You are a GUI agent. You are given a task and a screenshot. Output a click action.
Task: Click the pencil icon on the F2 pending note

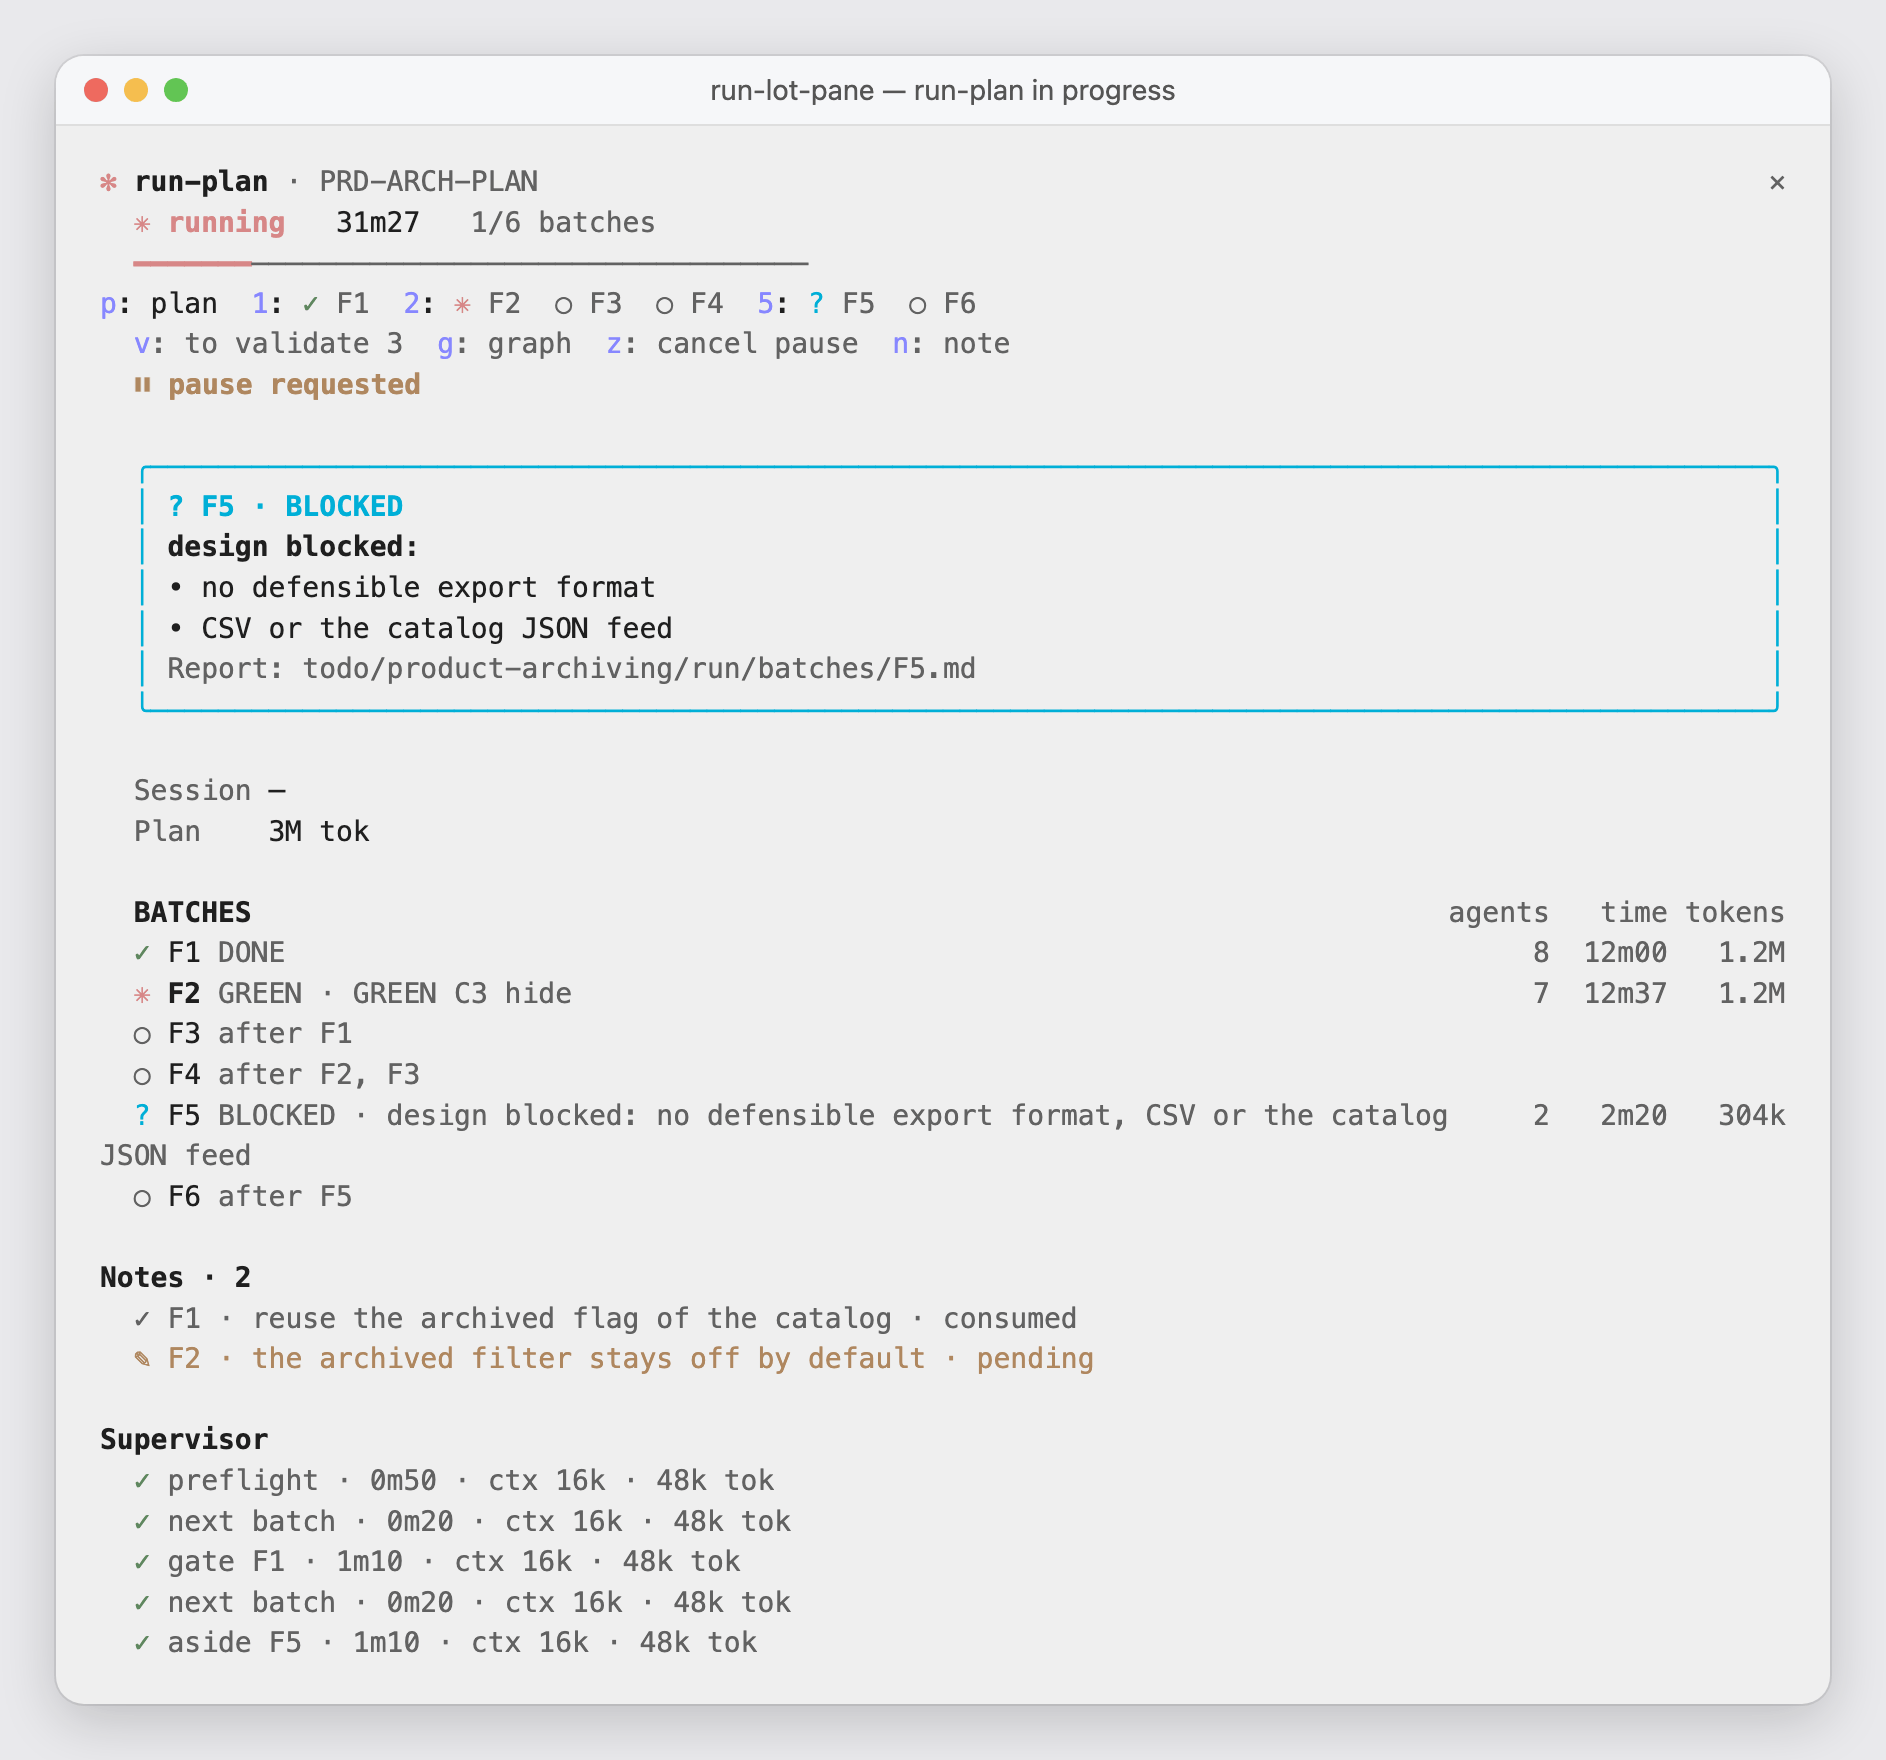click(x=142, y=1359)
